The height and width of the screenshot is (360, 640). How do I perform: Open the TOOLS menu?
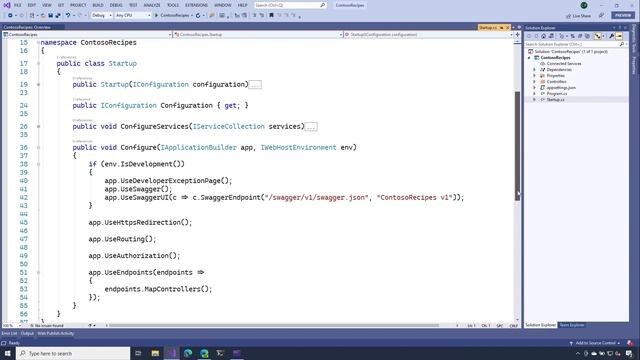click(173, 5)
